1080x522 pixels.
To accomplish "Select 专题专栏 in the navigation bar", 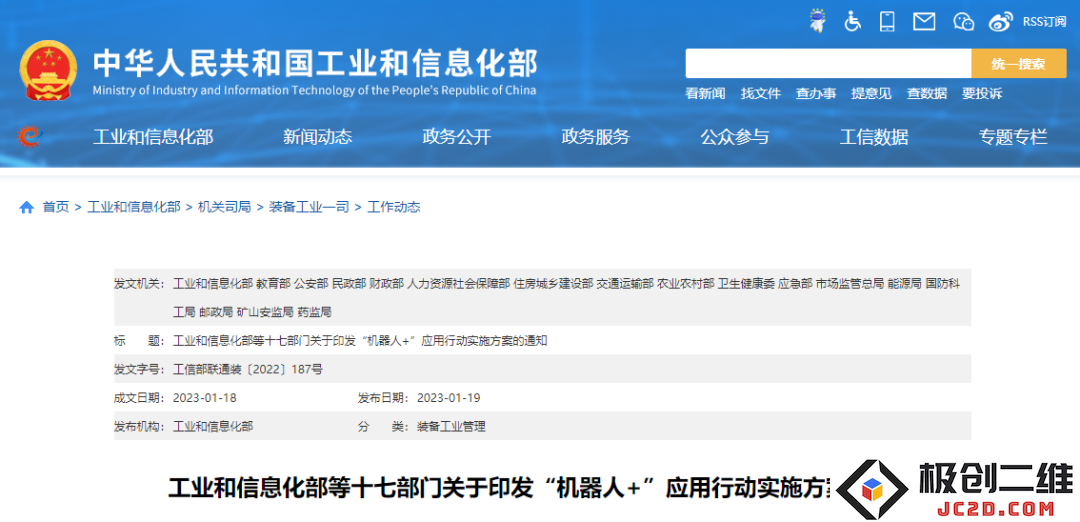I will pyautogui.click(x=1013, y=137).
